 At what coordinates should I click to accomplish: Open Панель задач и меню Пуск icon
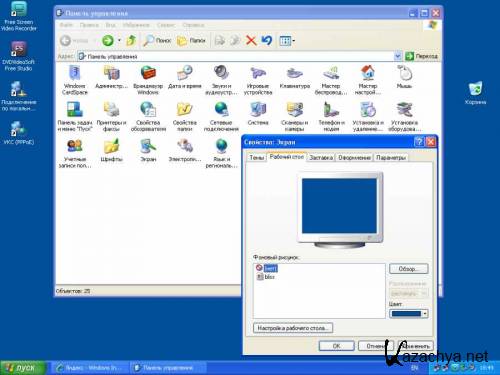coord(75,116)
